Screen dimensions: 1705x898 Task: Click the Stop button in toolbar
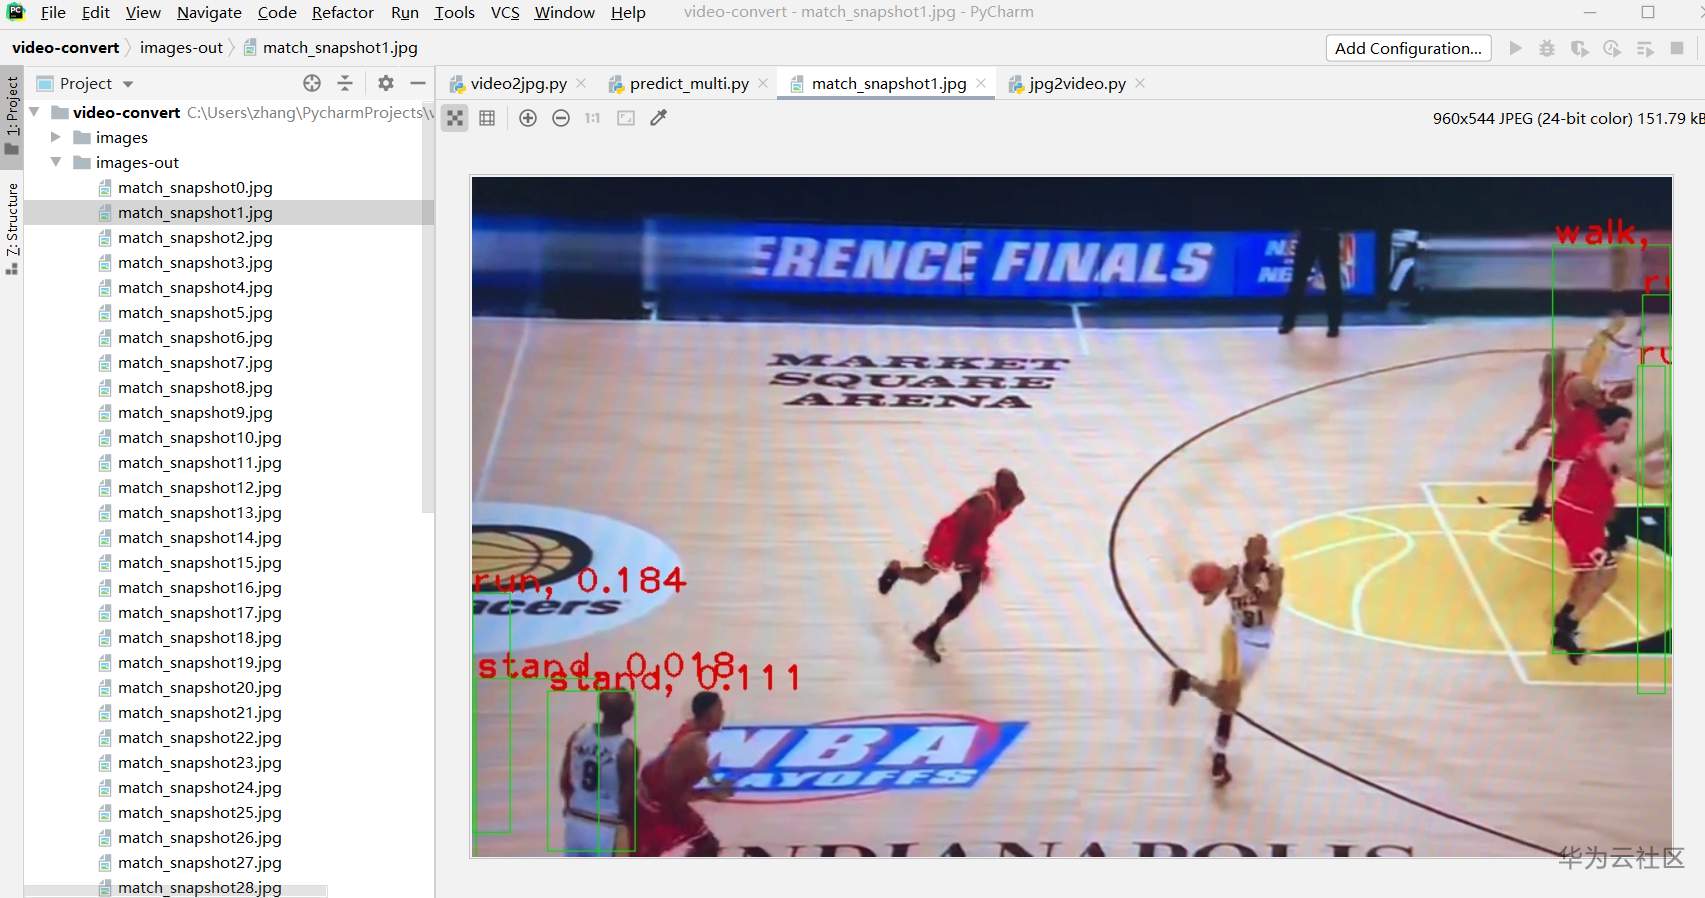1677,48
